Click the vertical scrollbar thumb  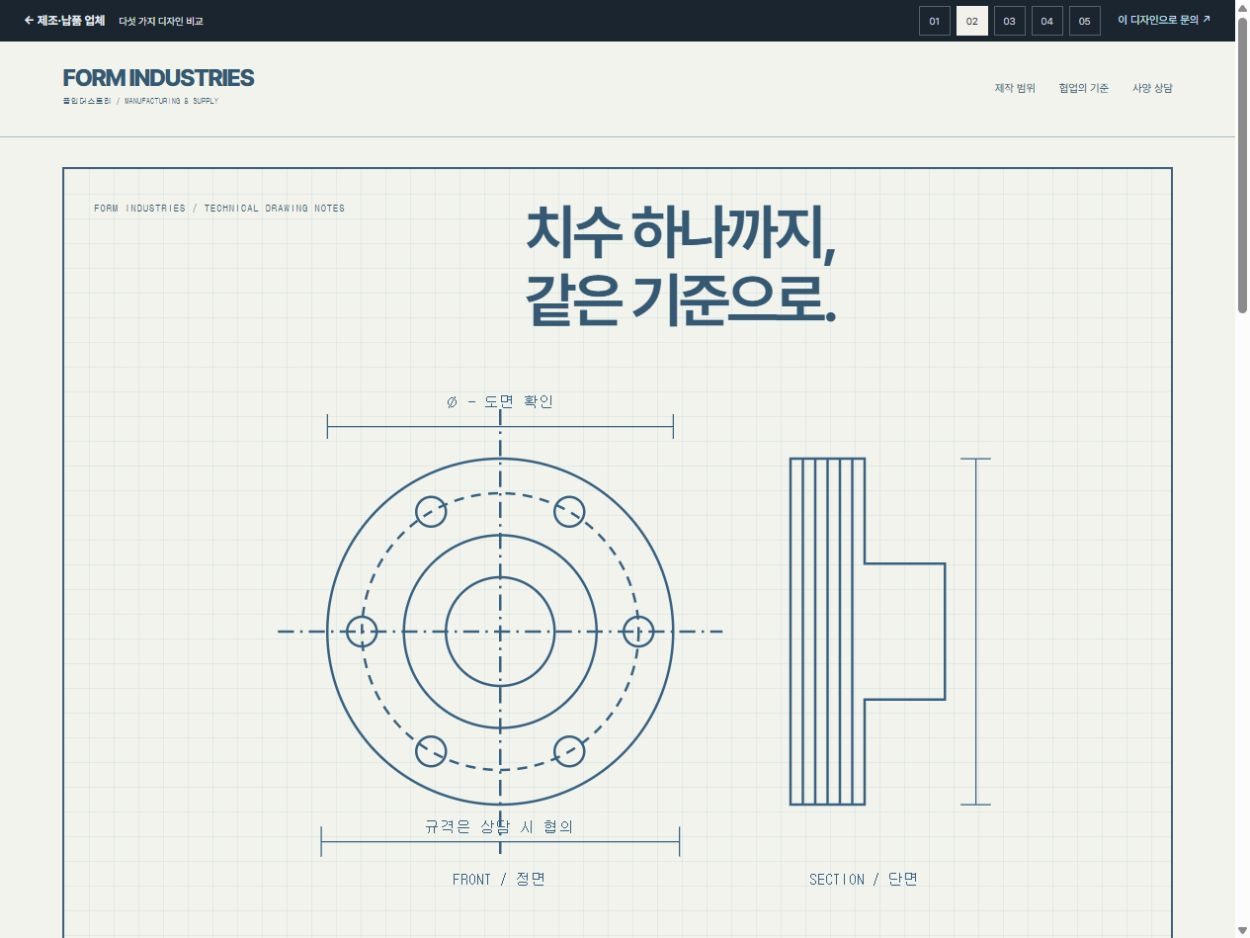click(1242, 165)
